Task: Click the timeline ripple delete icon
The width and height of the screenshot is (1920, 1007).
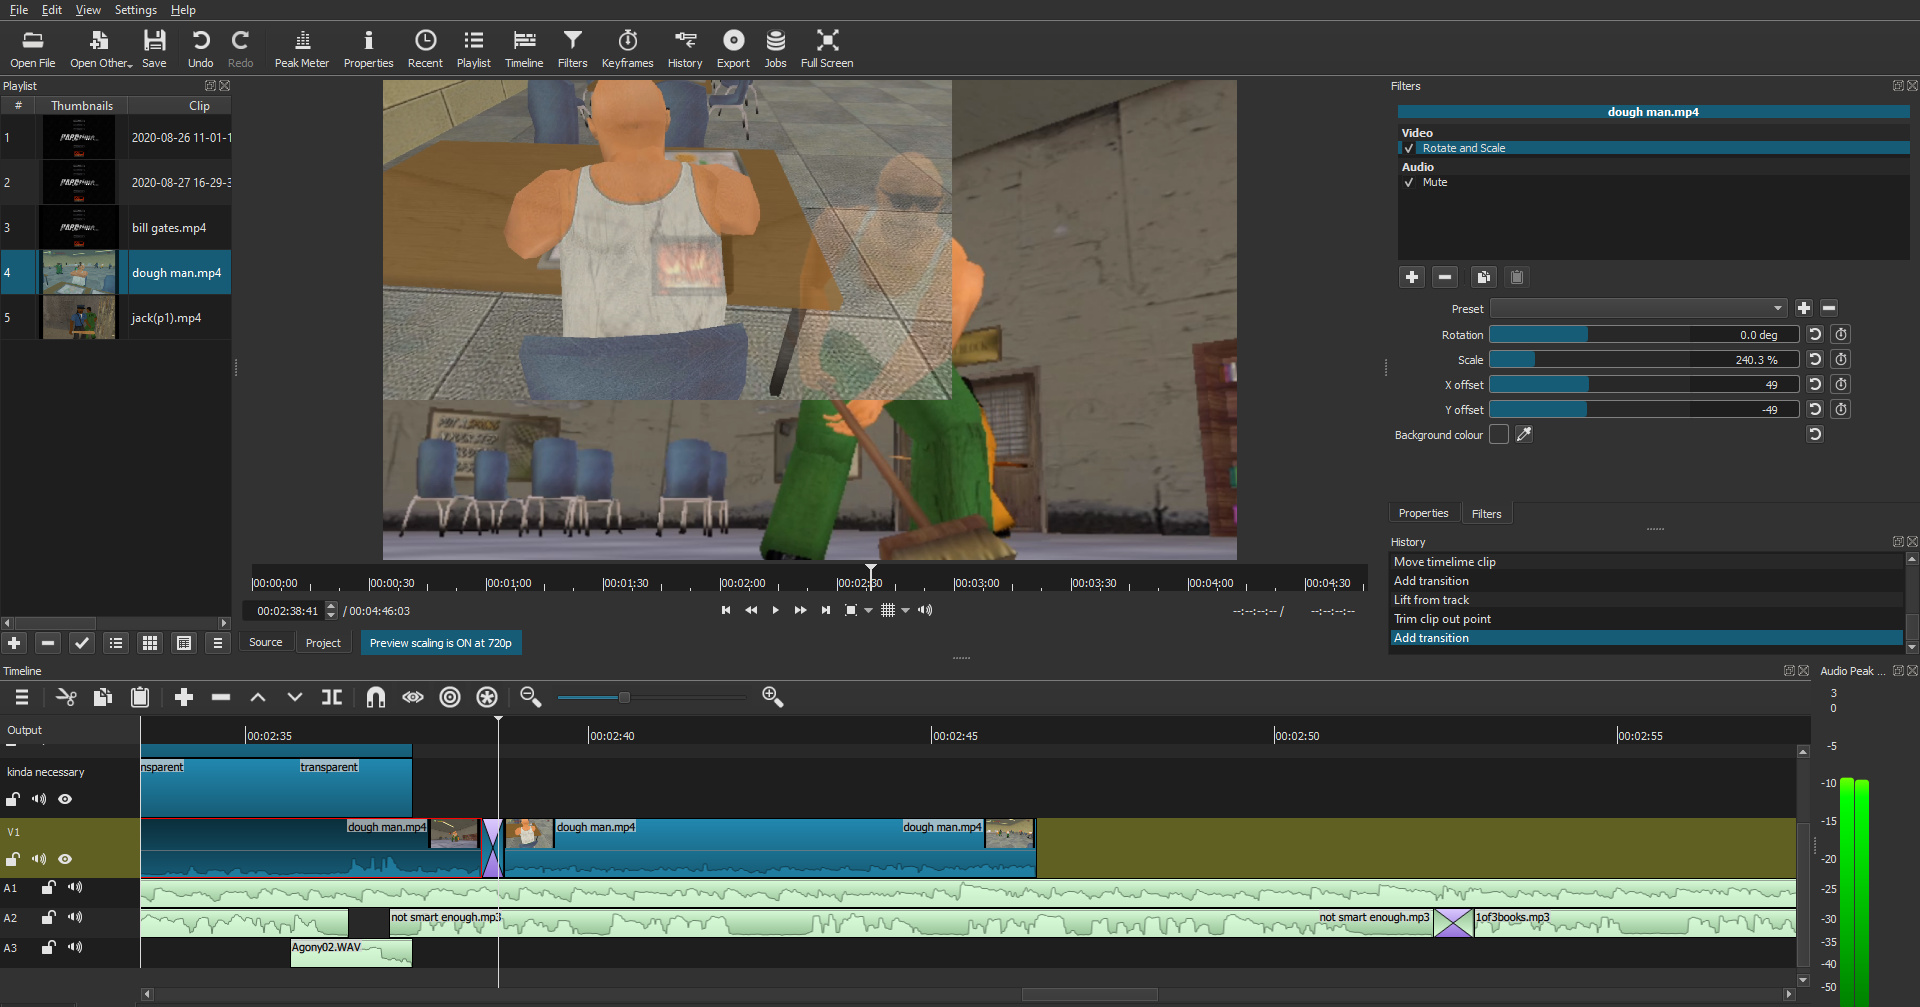Action: (x=221, y=697)
